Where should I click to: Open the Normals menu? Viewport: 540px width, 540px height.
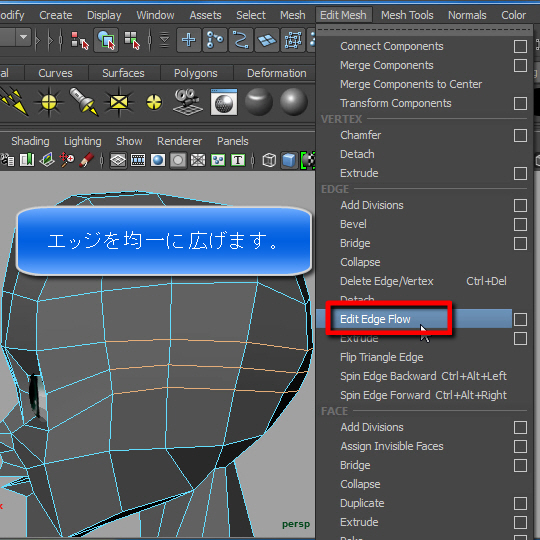(x=467, y=15)
